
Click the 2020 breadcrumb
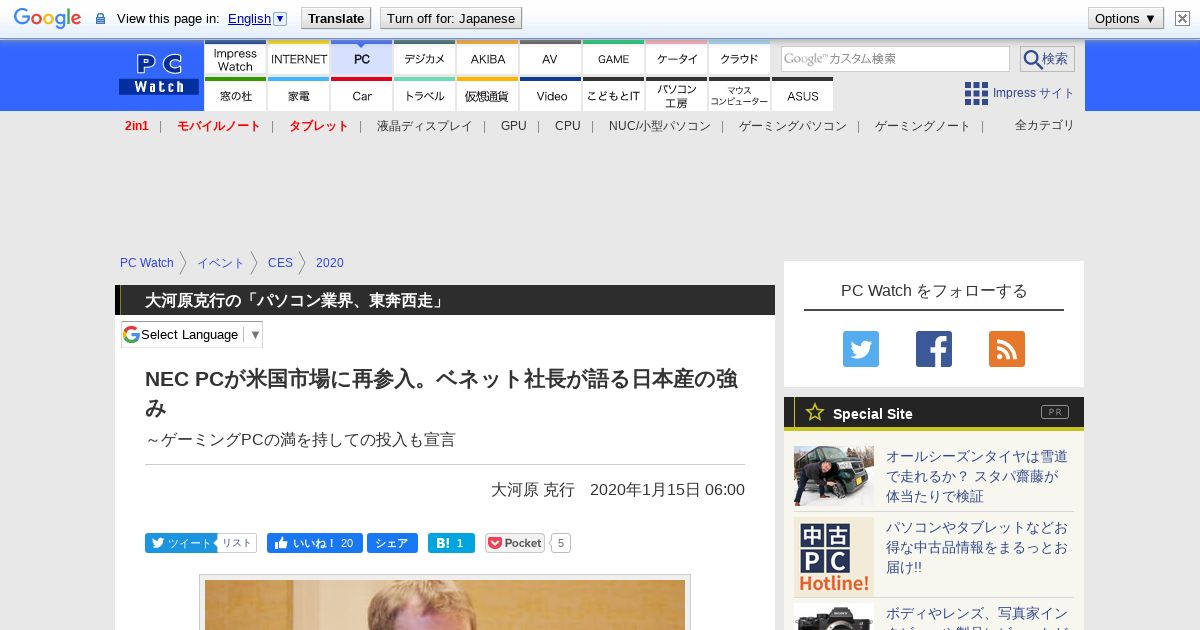pos(330,263)
